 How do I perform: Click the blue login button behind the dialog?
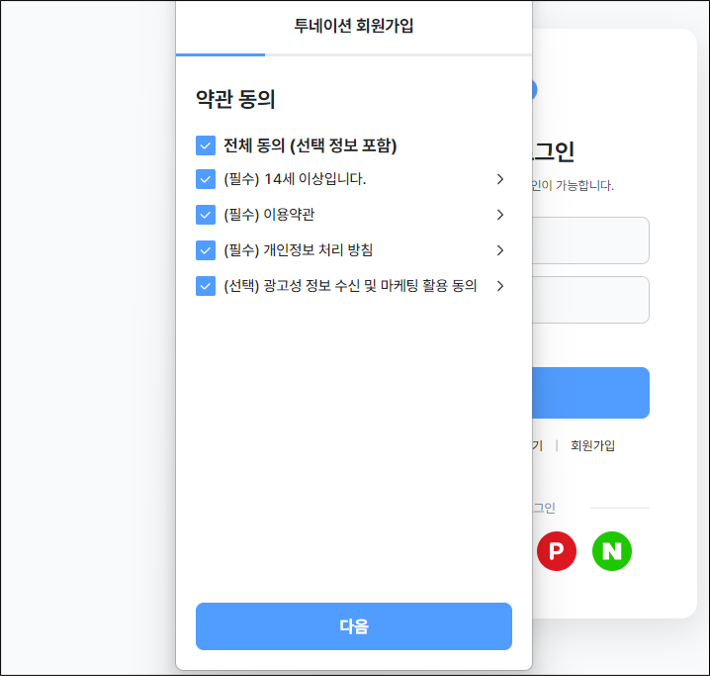591,393
